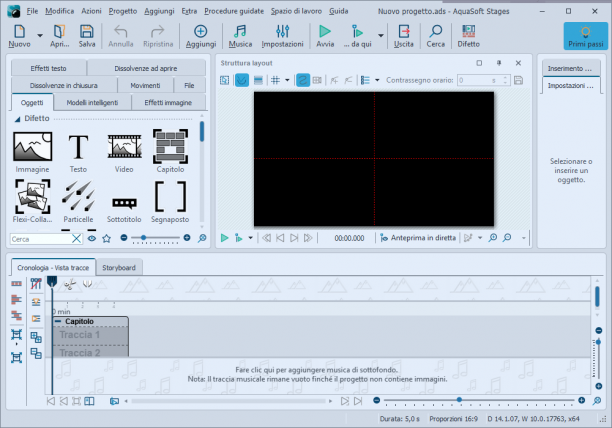Toggle the highlighted blue layout toolbar button
This screenshot has width=612, height=428.
[242, 80]
